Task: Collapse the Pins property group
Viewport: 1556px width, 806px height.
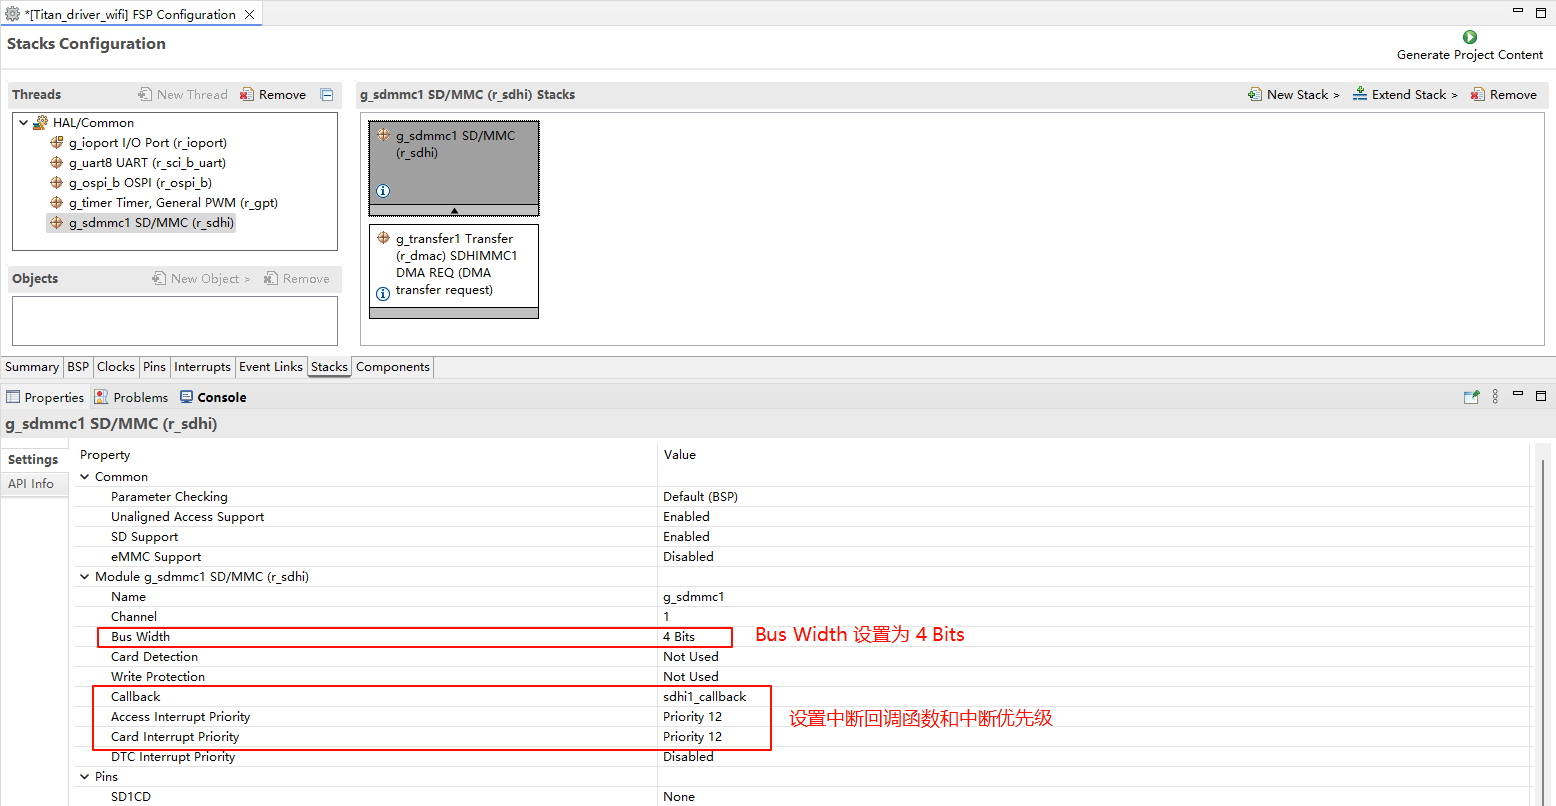Action: point(85,777)
